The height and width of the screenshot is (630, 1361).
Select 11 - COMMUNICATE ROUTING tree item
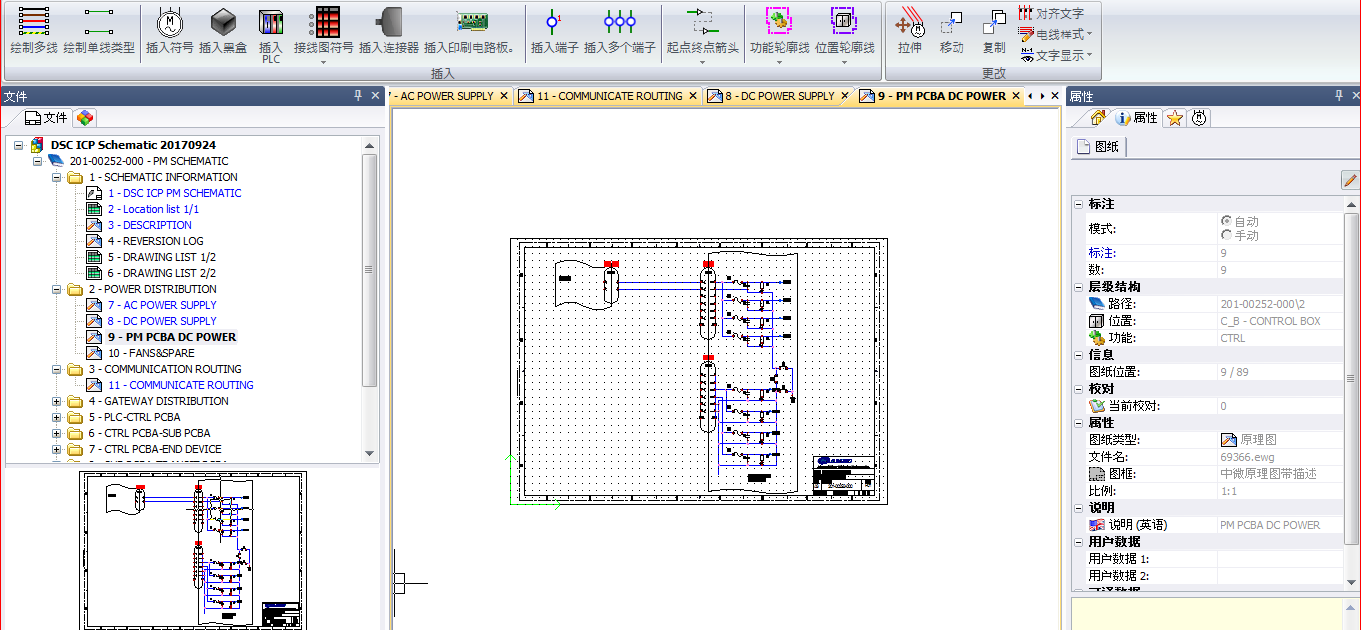181,385
